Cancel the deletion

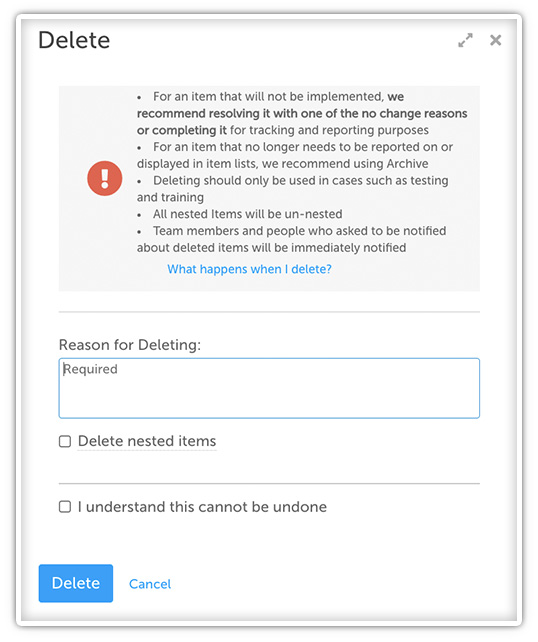150,584
